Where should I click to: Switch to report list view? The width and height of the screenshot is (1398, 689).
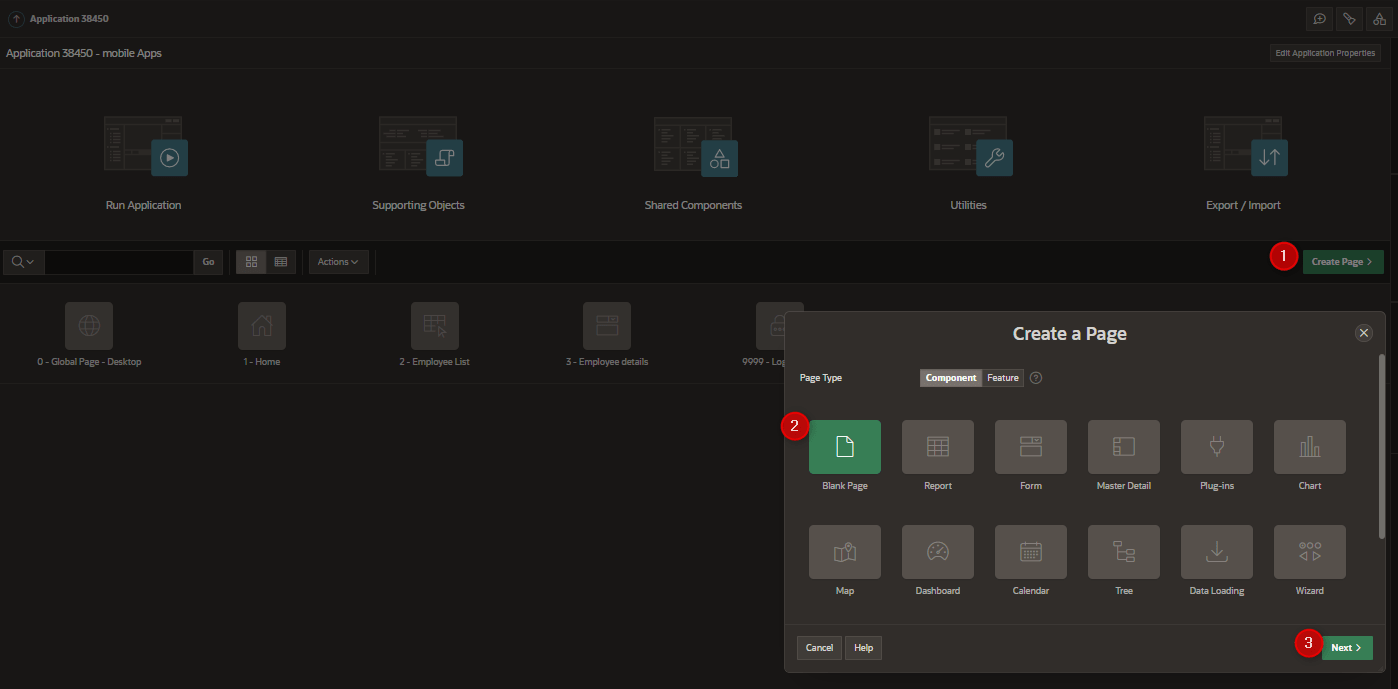pos(281,262)
